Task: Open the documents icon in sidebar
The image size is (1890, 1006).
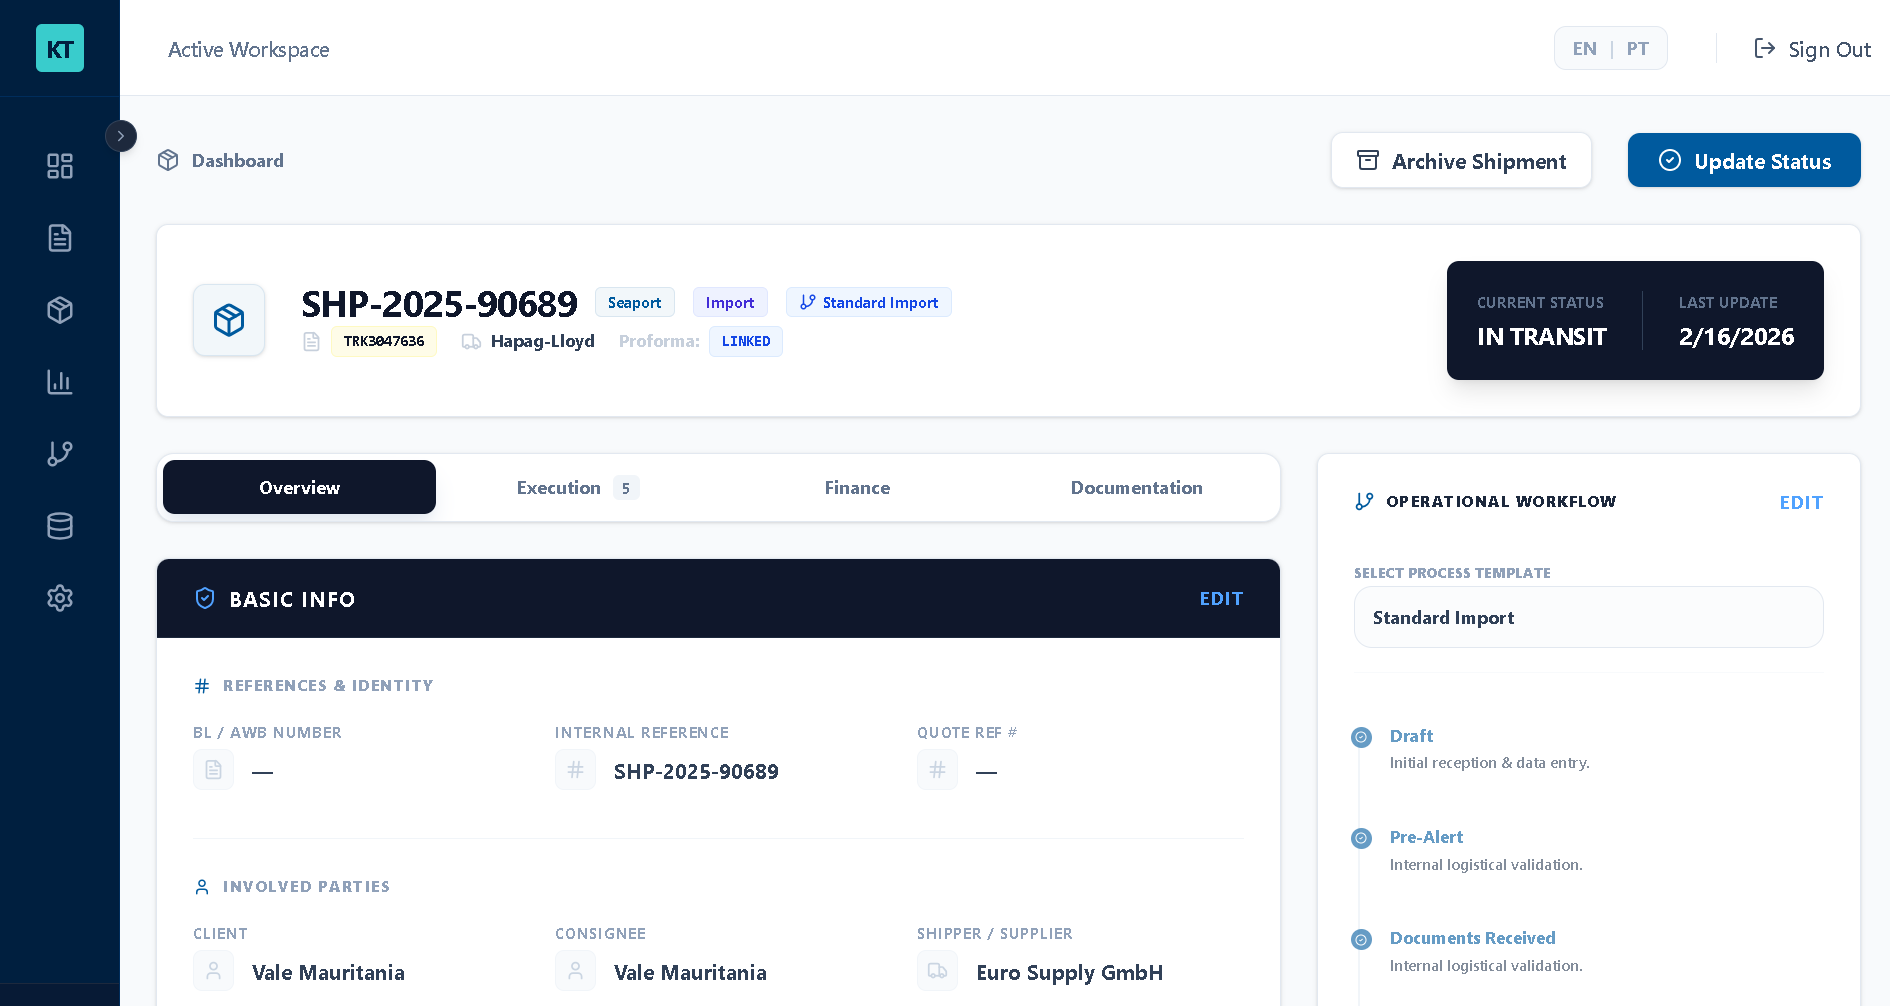Action: (x=60, y=238)
